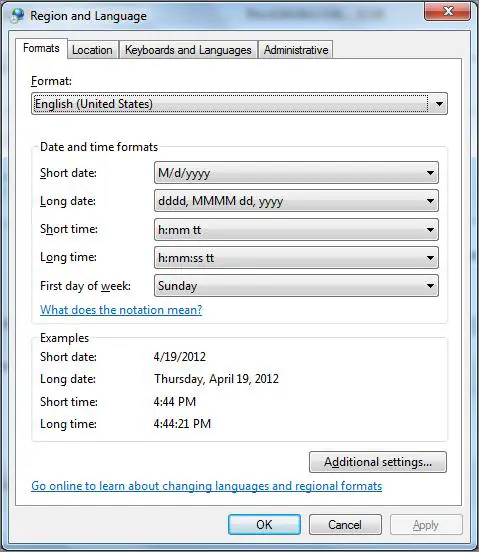The width and height of the screenshot is (479, 552).
Task: Select the Administrative tab
Action: (x=296, y=50)
